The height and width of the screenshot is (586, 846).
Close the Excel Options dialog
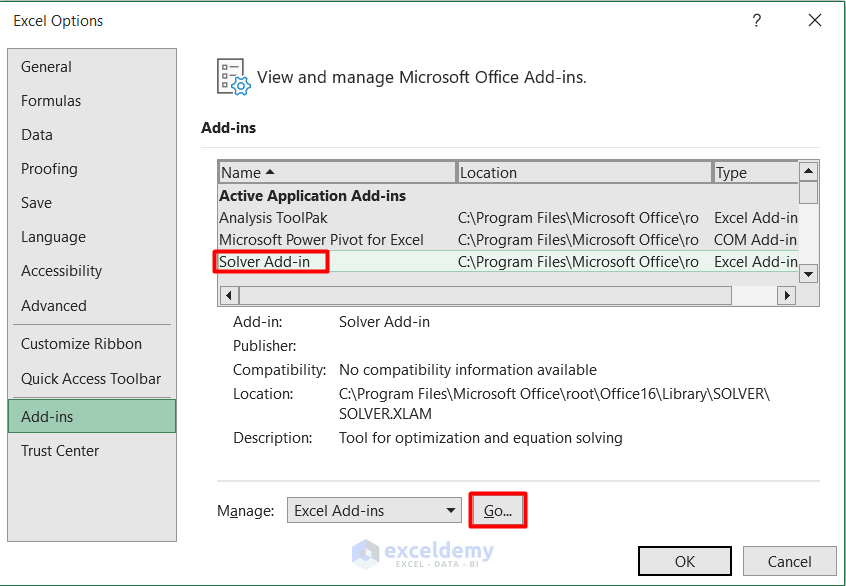815,20
